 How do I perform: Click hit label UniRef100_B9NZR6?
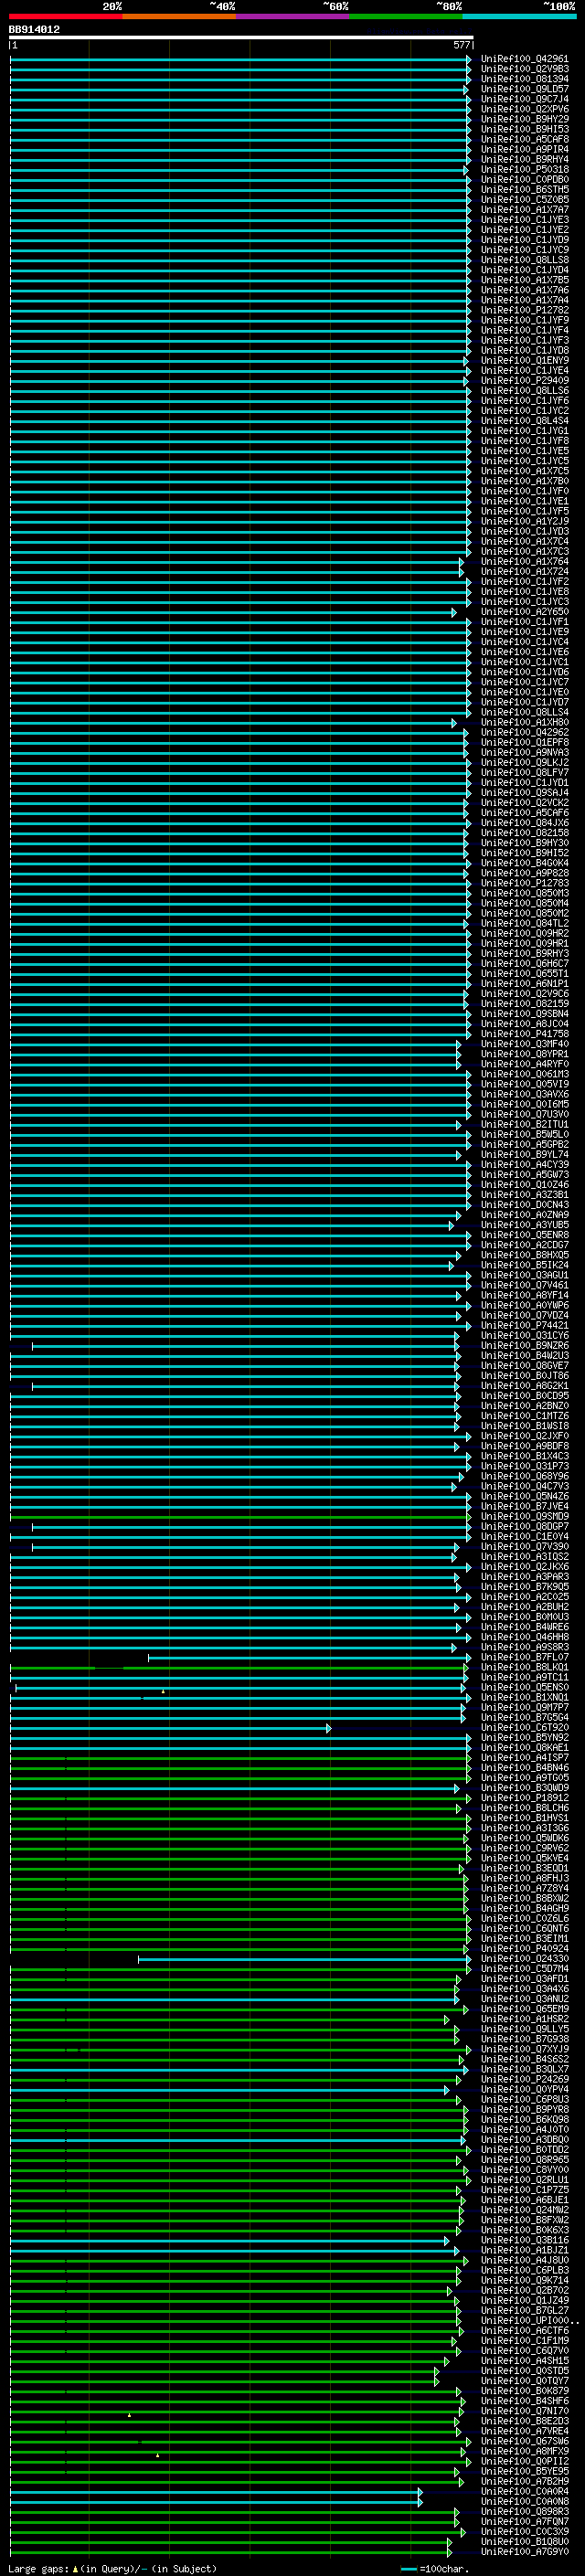coord(524,1346)
